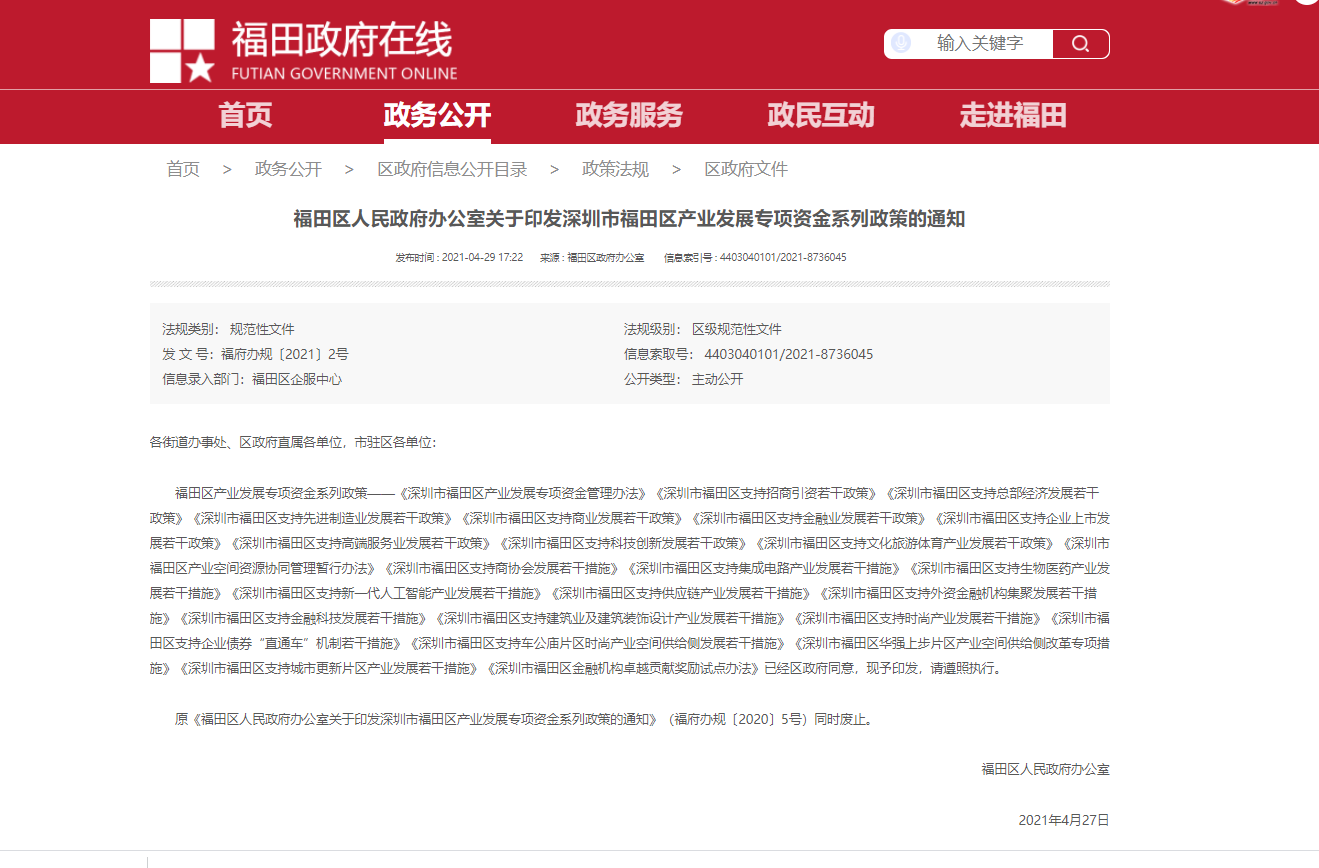Screen dimensions: 1319x868
Task: Select the 区政府文件 breadcrumb link
Action: (746, 170)
